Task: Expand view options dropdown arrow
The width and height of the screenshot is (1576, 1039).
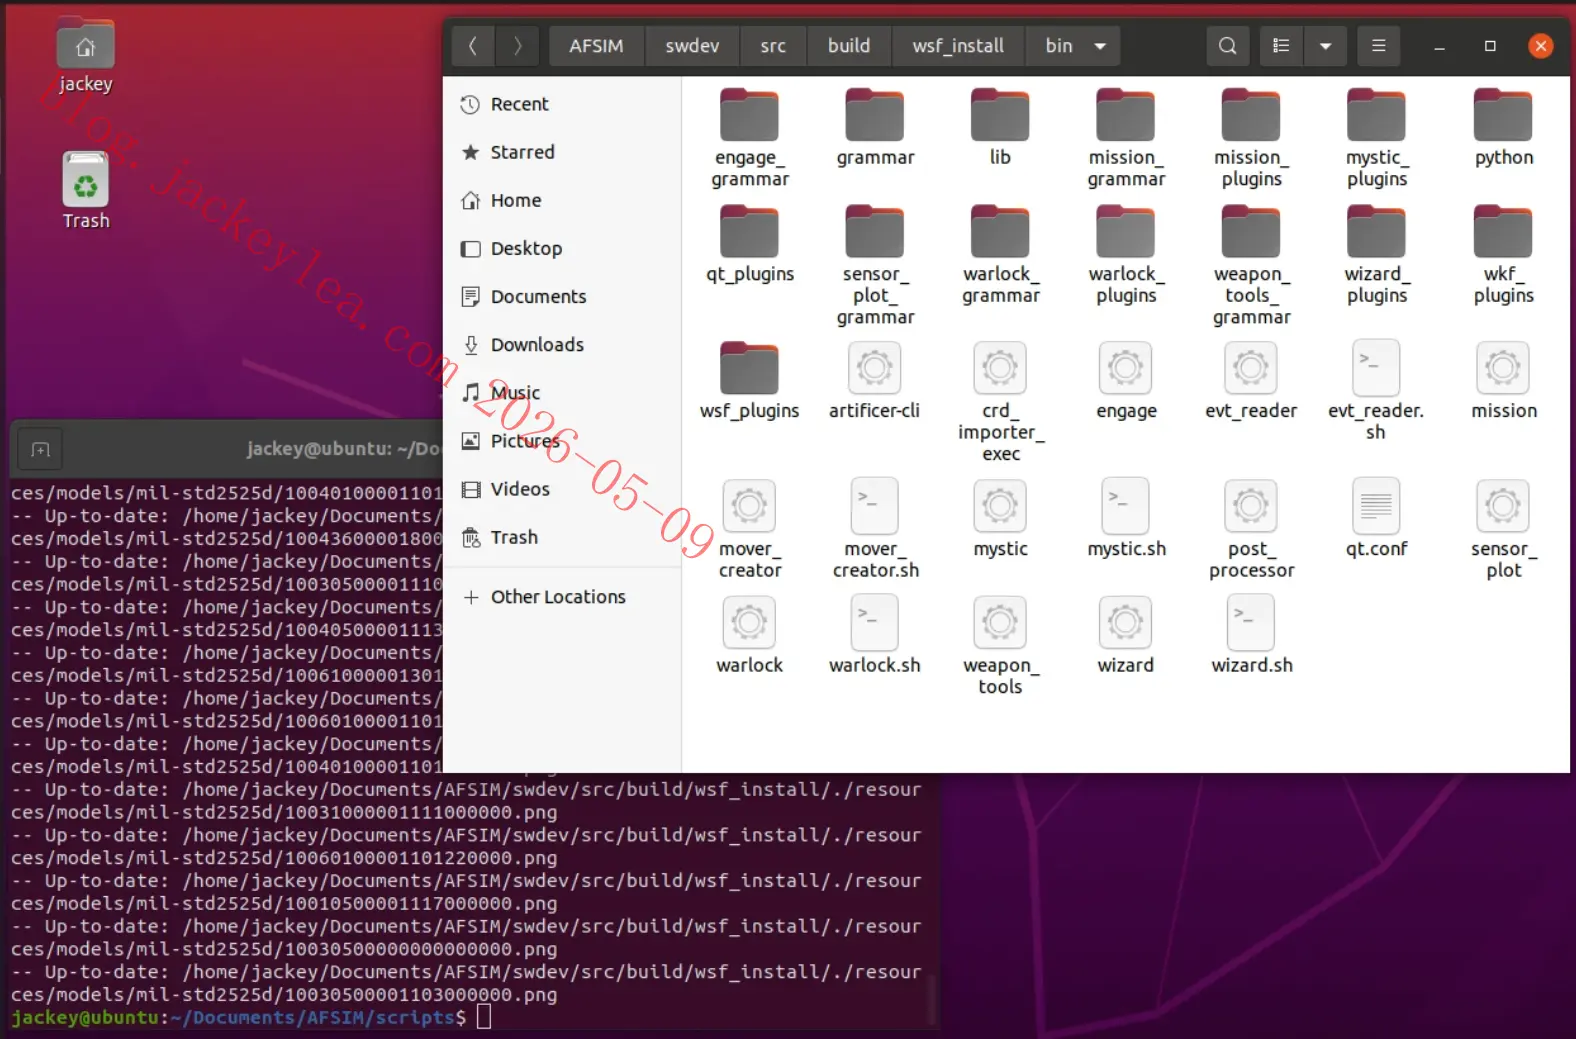Action: tap(1325, 46)
